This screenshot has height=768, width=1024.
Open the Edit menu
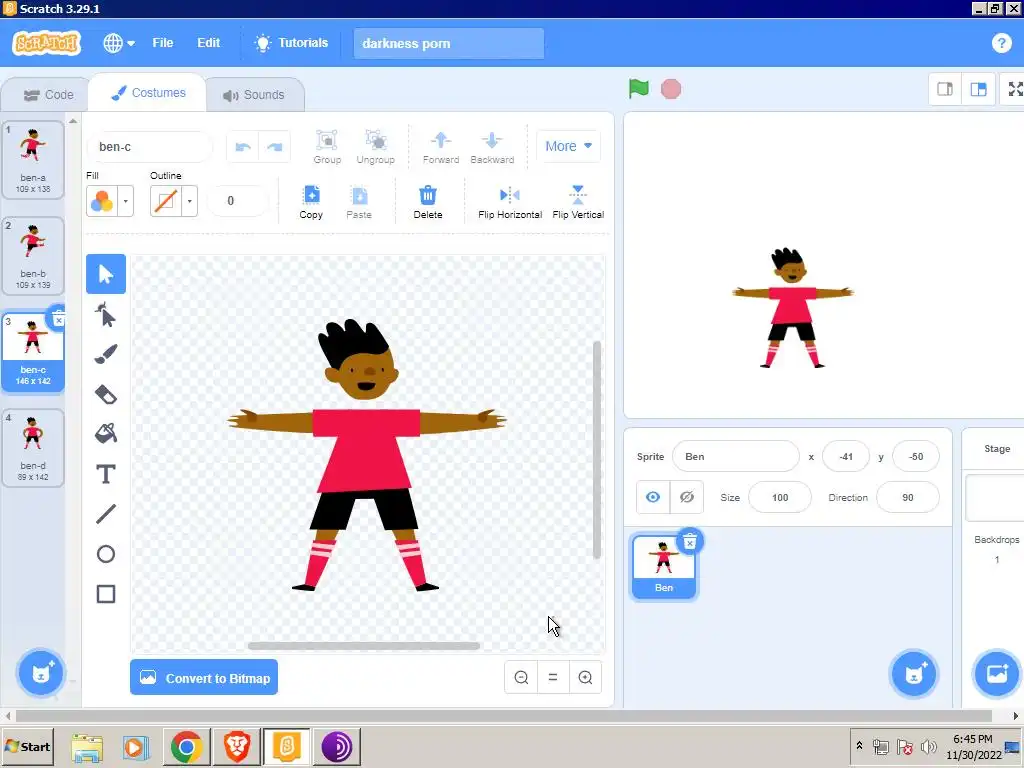(208, 43)
